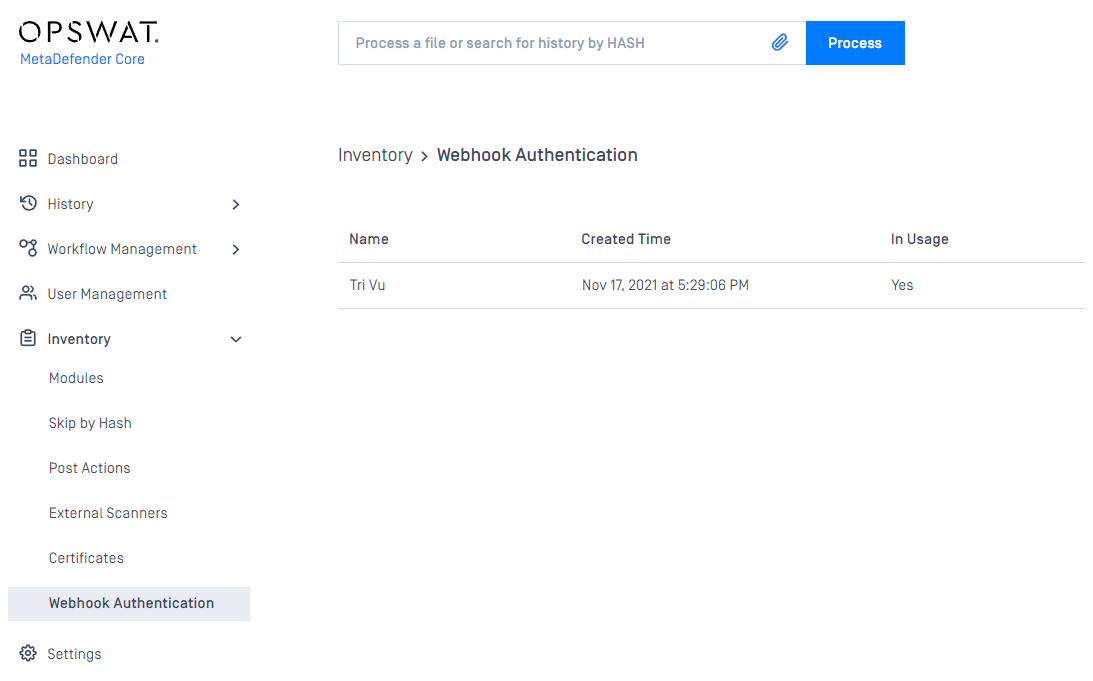Open Post Actions page
The image size is (1093, 681).
pyautogui.click(x=89, y=468)
